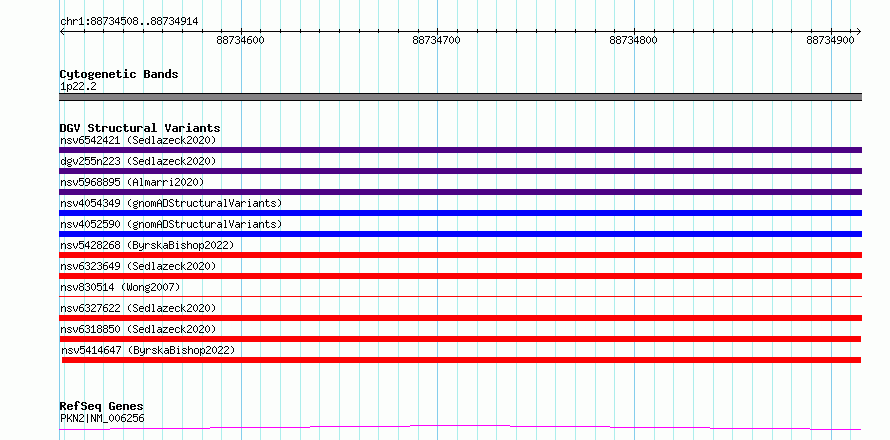Click the 88734800 ruler position label
Viewport: 890px width, 440px height.
coord(633,41)
